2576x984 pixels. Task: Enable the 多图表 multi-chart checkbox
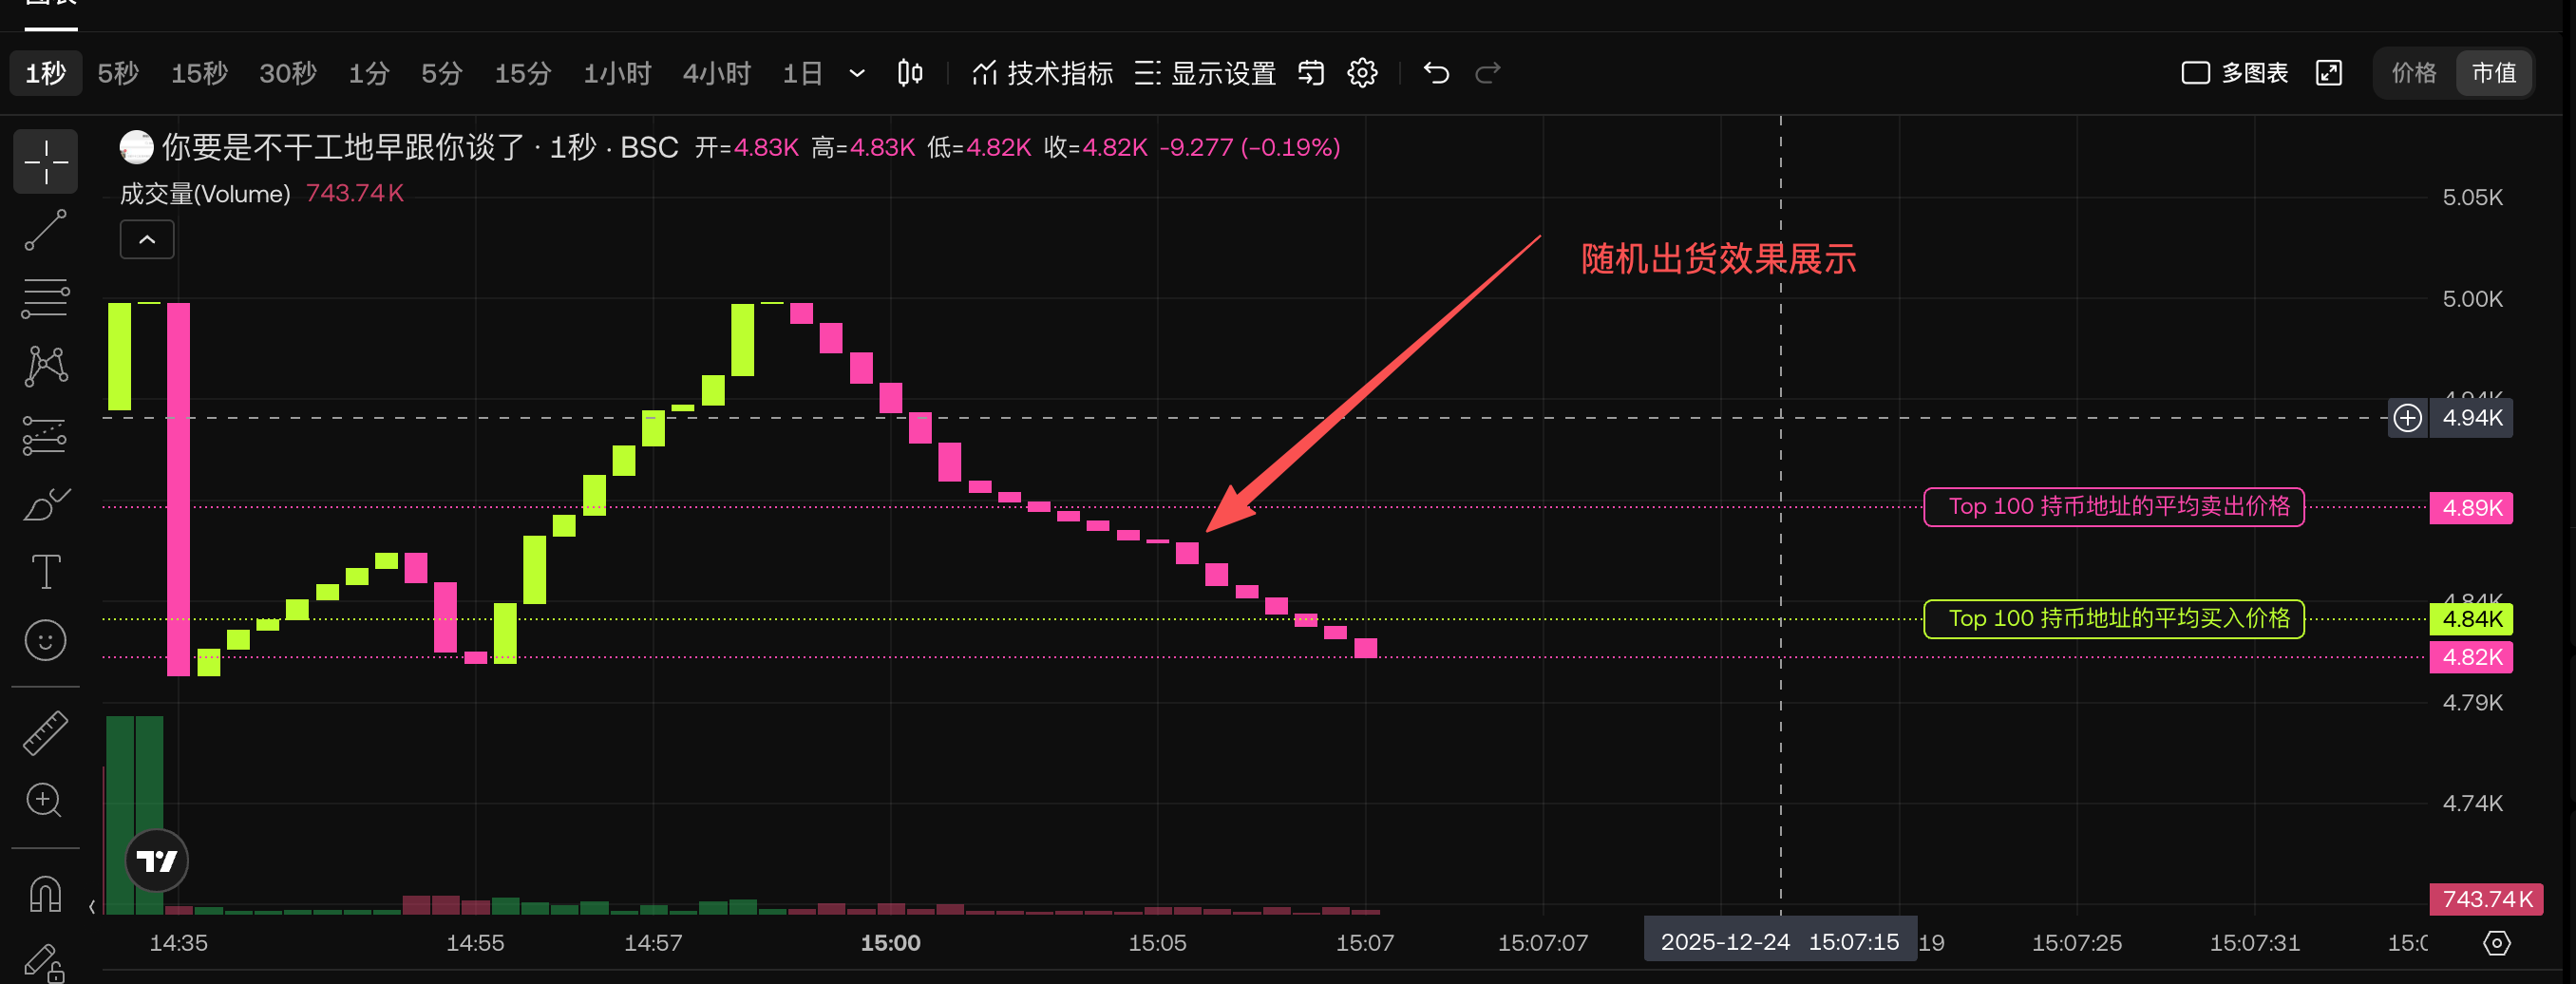tap(2195, 73)
